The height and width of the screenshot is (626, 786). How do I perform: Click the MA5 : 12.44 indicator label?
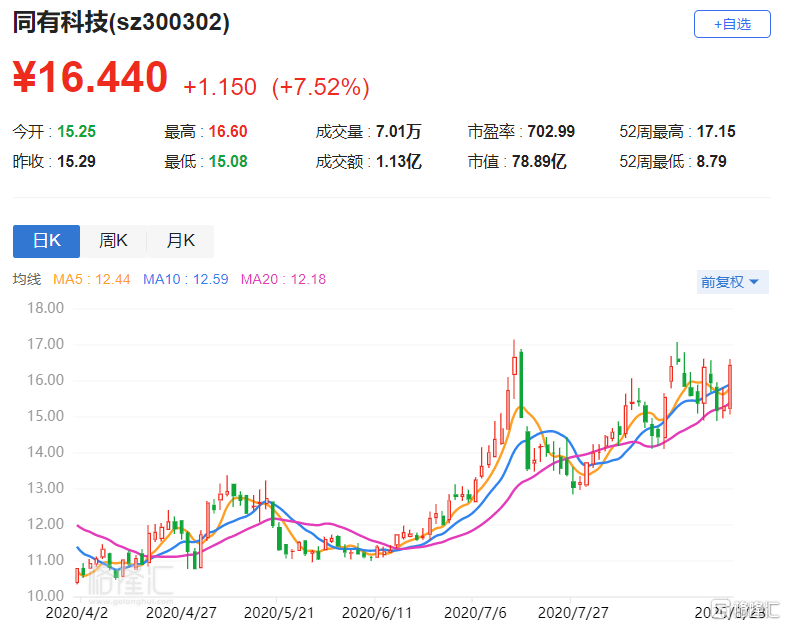click(x=92, y=279)
